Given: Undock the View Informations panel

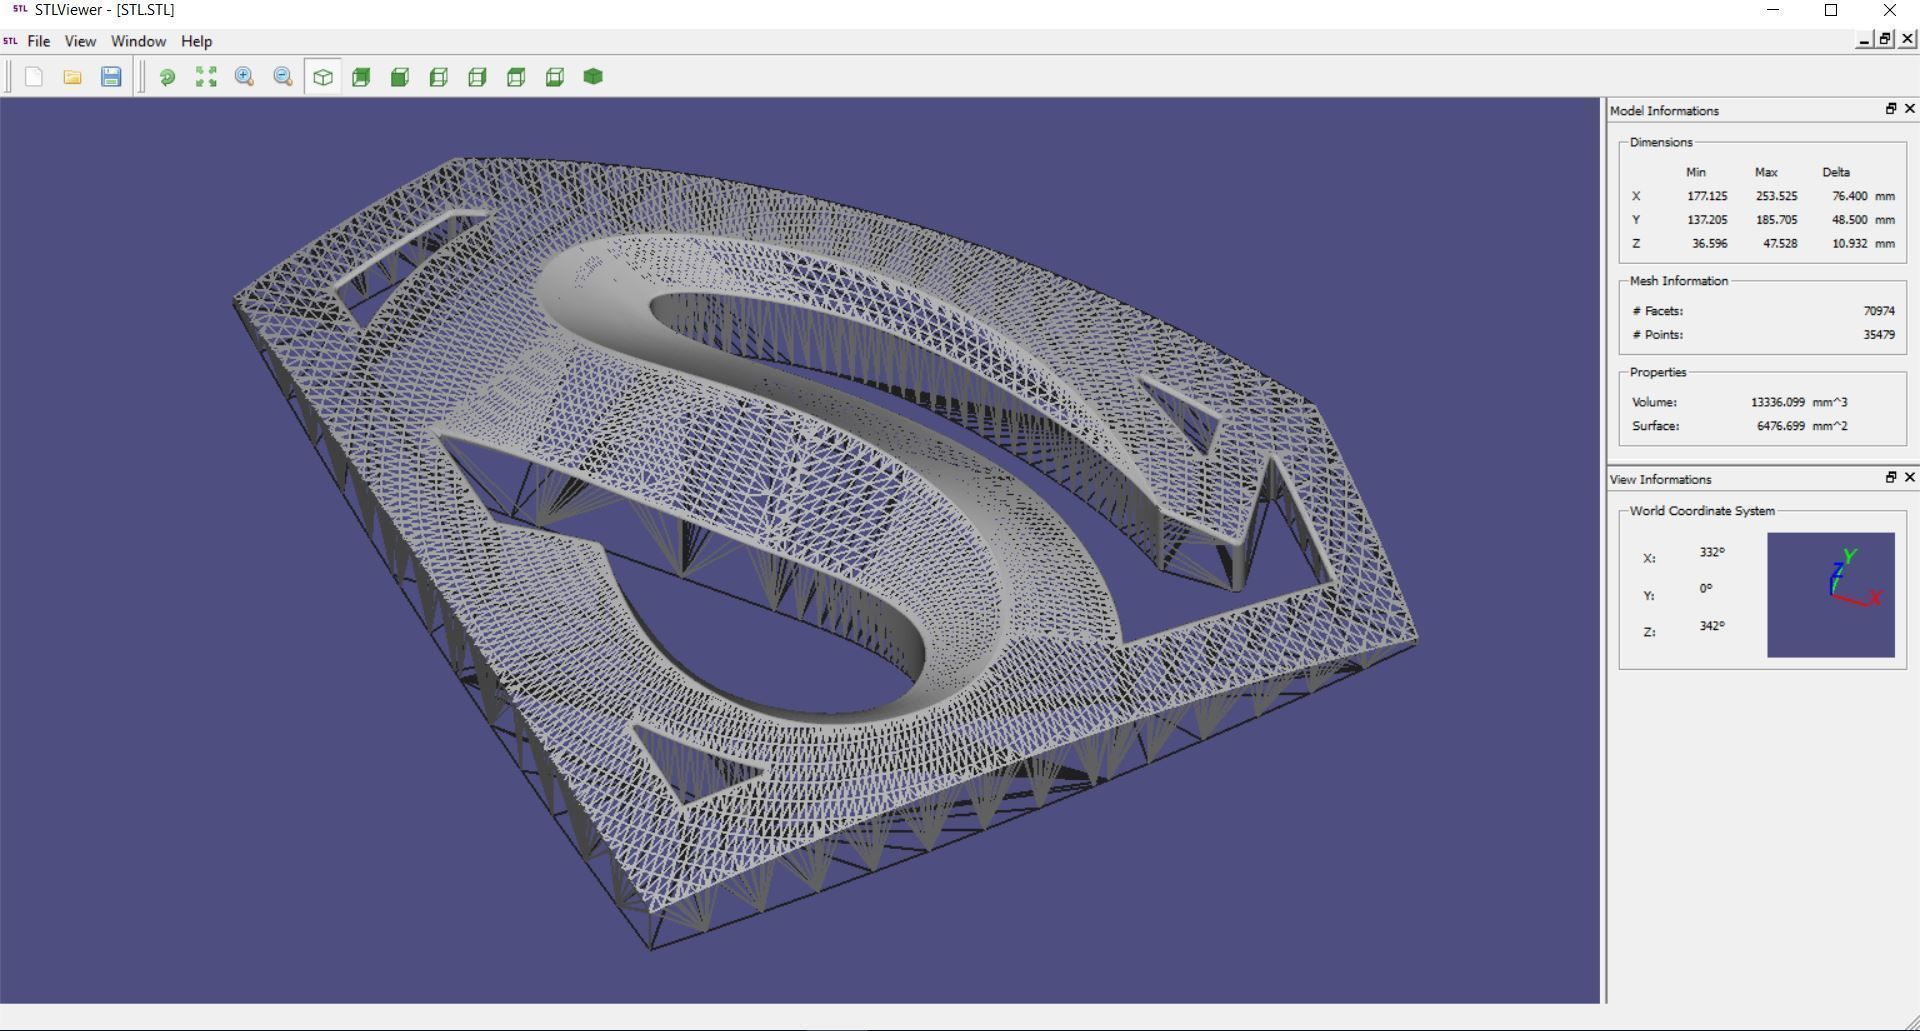Looking at the screenshot, I should [1891, 477].
